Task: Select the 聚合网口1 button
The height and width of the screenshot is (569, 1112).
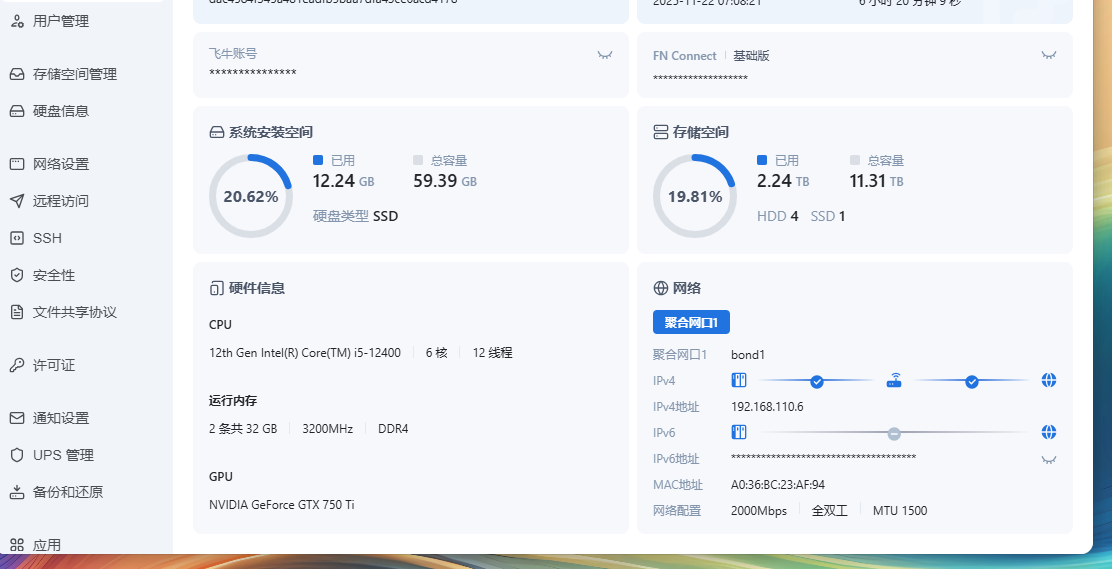Action: (x=691, y=323)
